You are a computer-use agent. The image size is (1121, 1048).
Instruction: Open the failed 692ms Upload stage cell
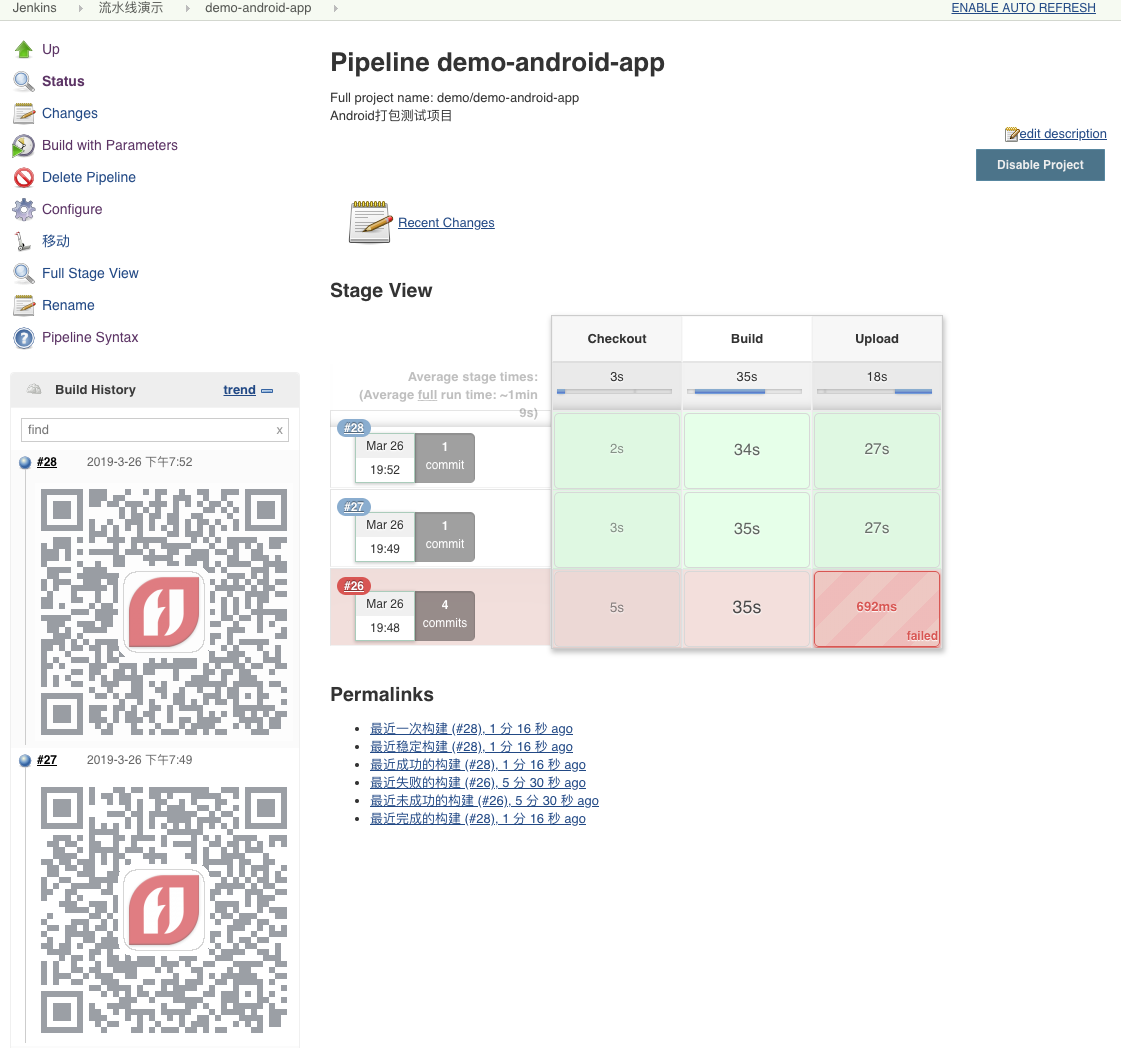[x=876, y=608]
